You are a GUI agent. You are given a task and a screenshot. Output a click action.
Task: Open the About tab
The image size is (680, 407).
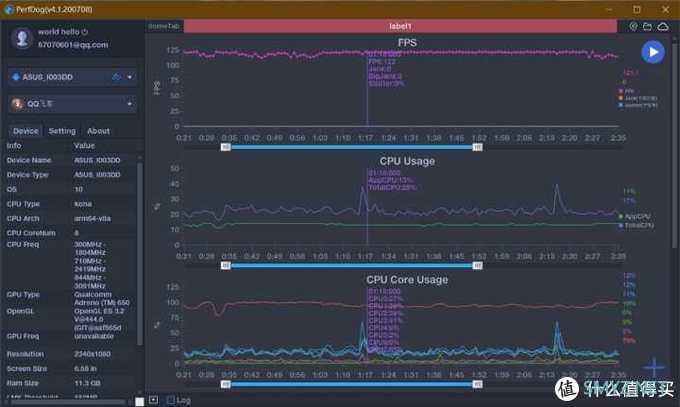click(x=98, y=131)
